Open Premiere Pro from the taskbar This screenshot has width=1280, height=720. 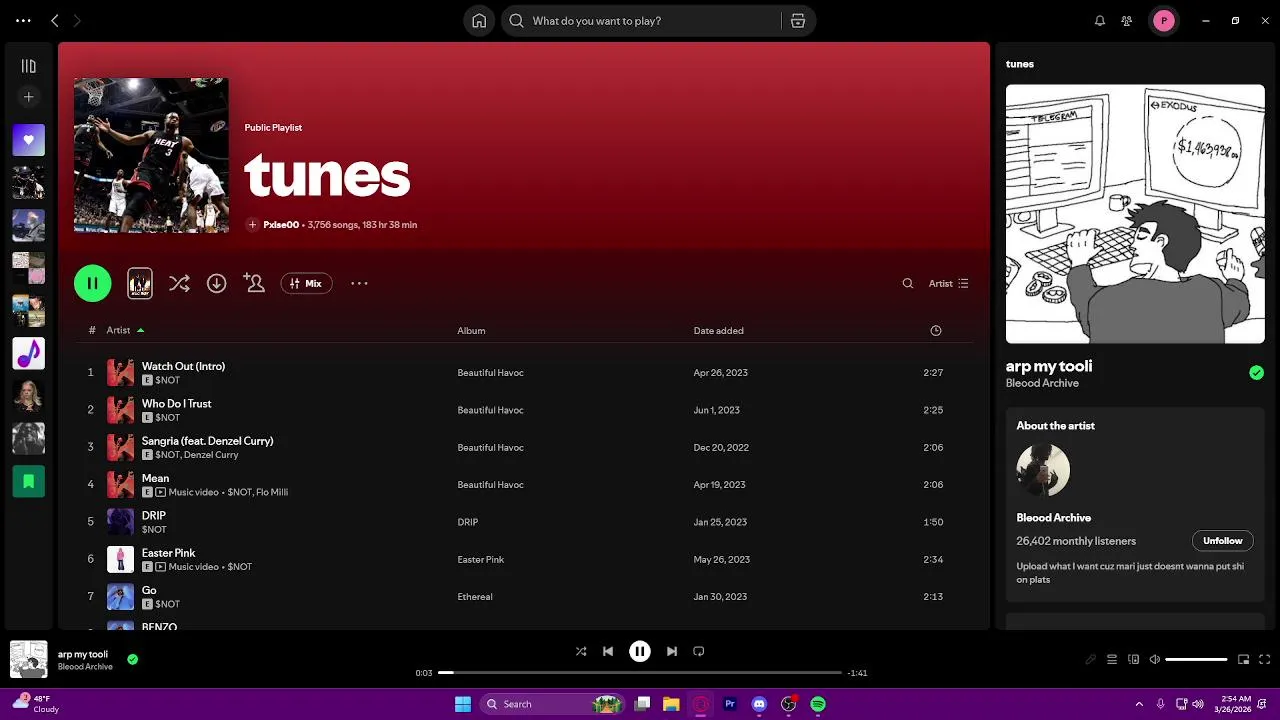(730, 704)
